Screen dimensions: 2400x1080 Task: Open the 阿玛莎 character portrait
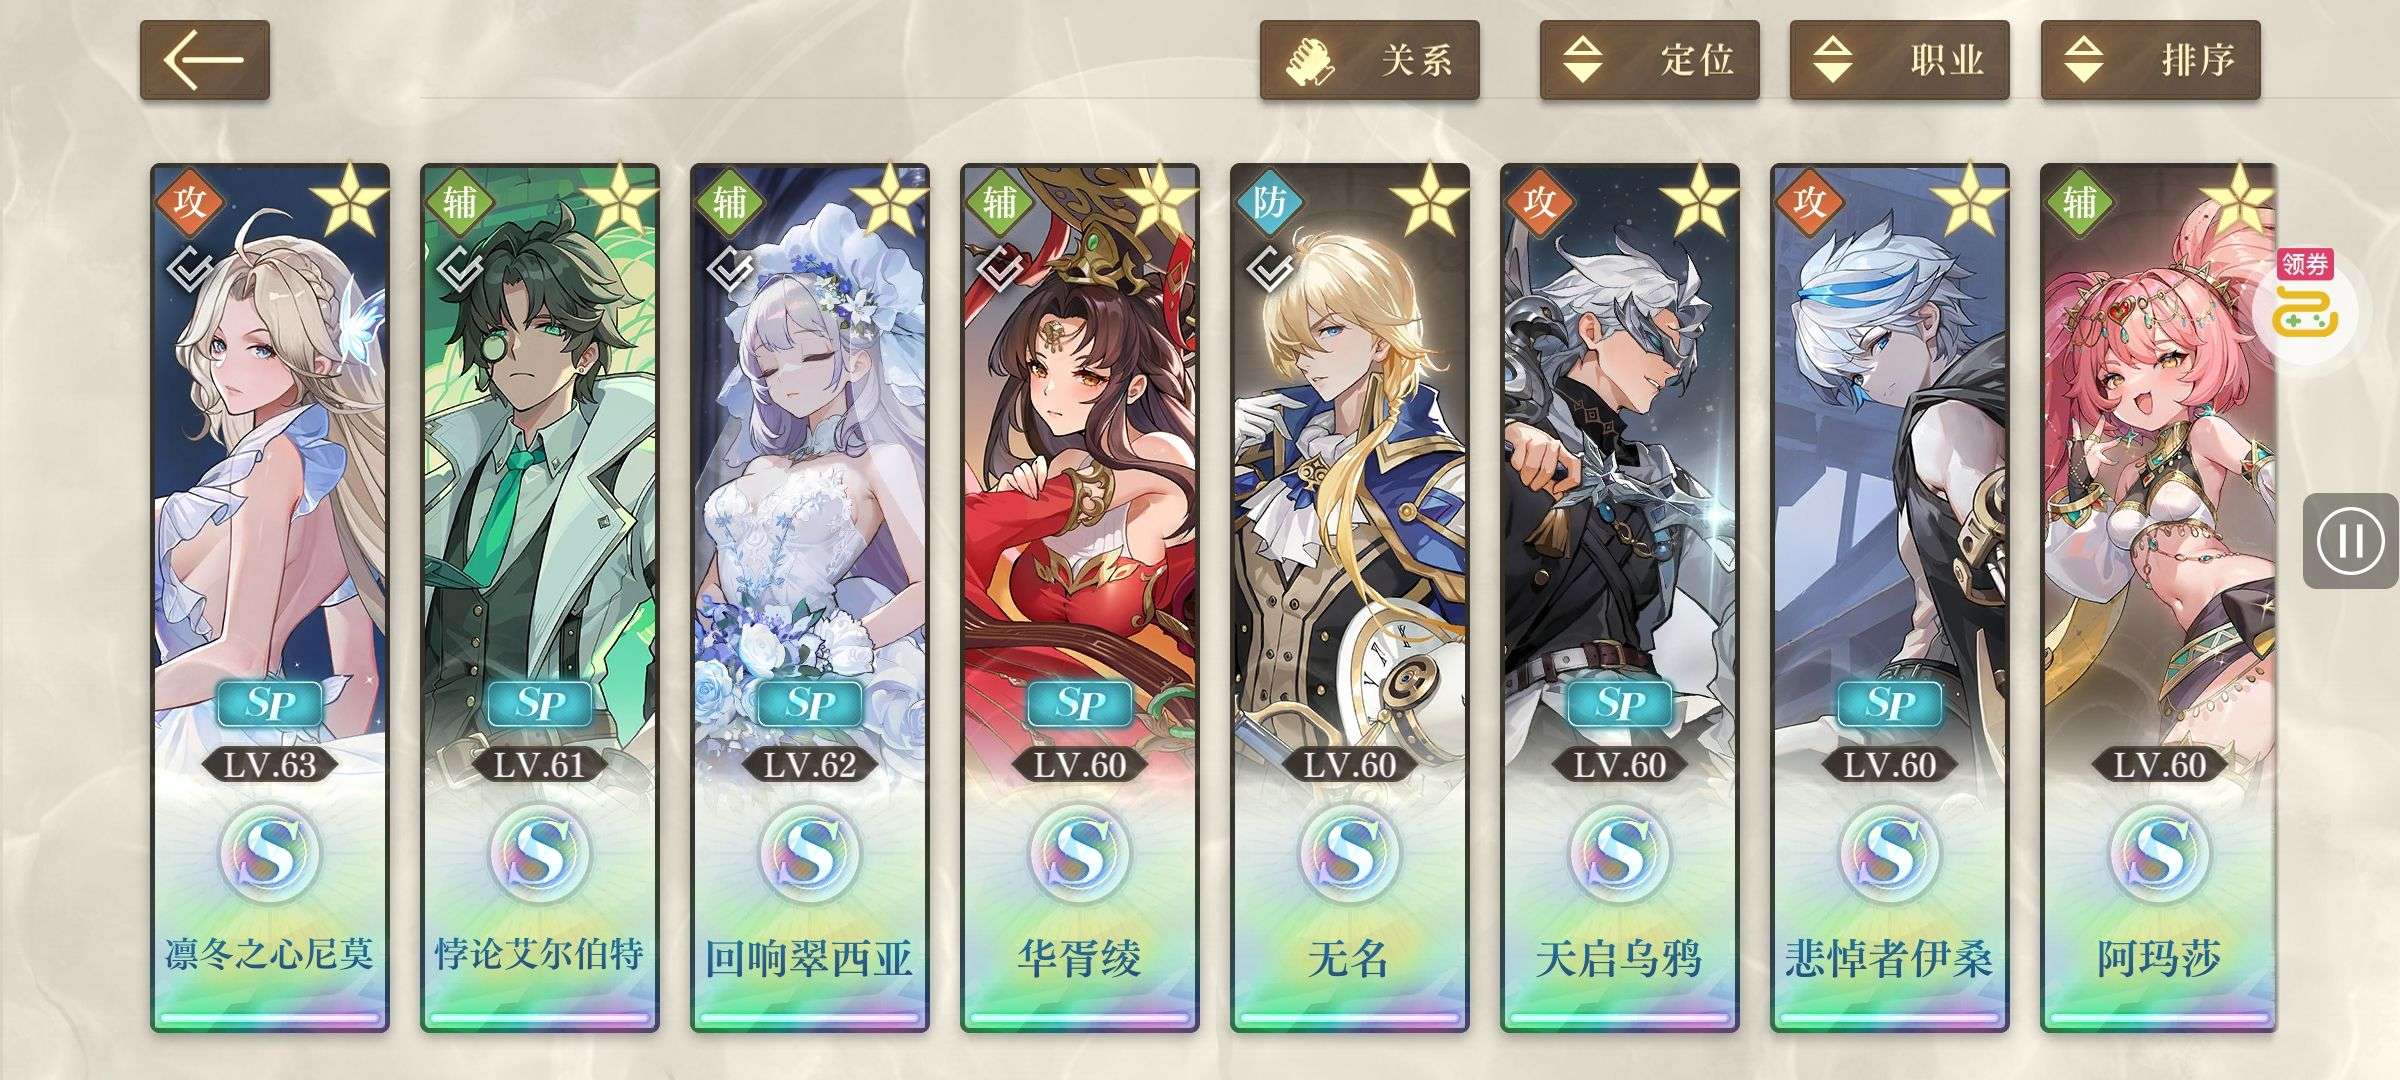point(2158,450)
